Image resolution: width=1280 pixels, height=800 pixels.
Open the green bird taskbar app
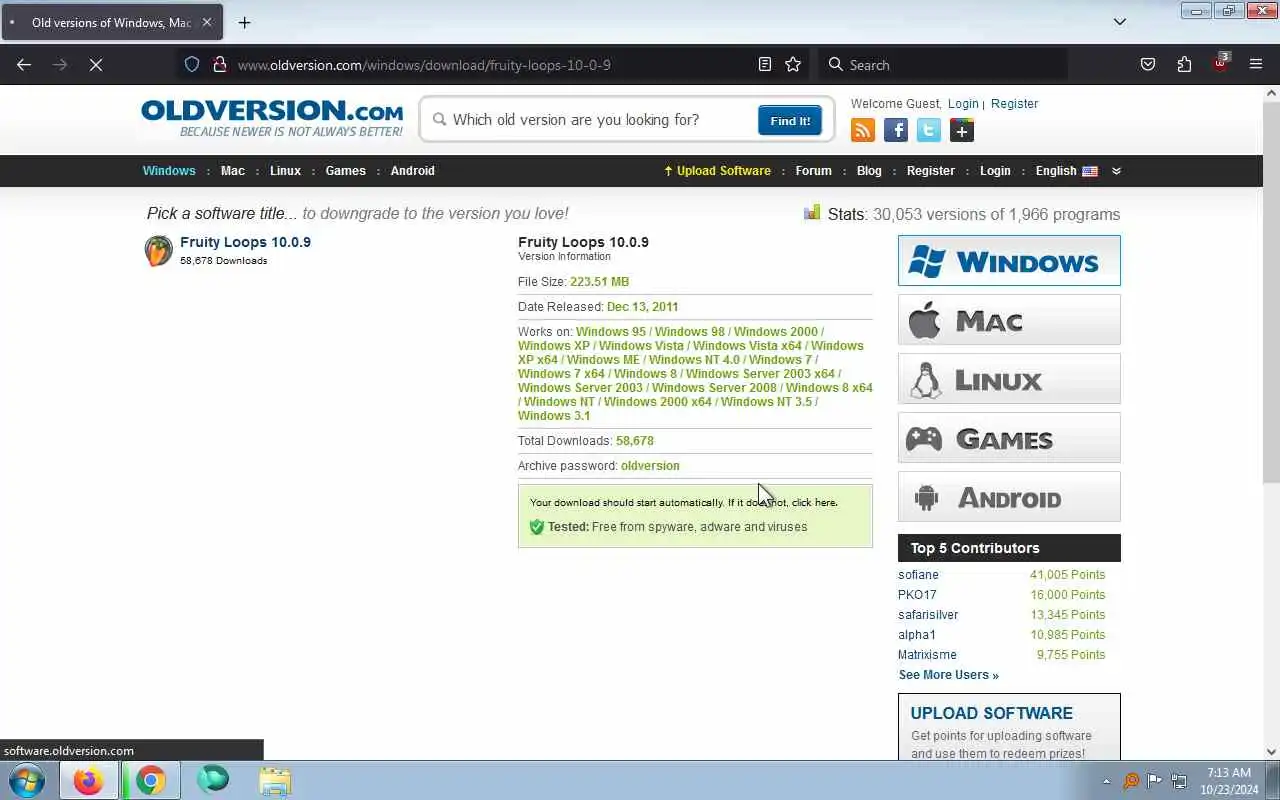pos(212,779)
